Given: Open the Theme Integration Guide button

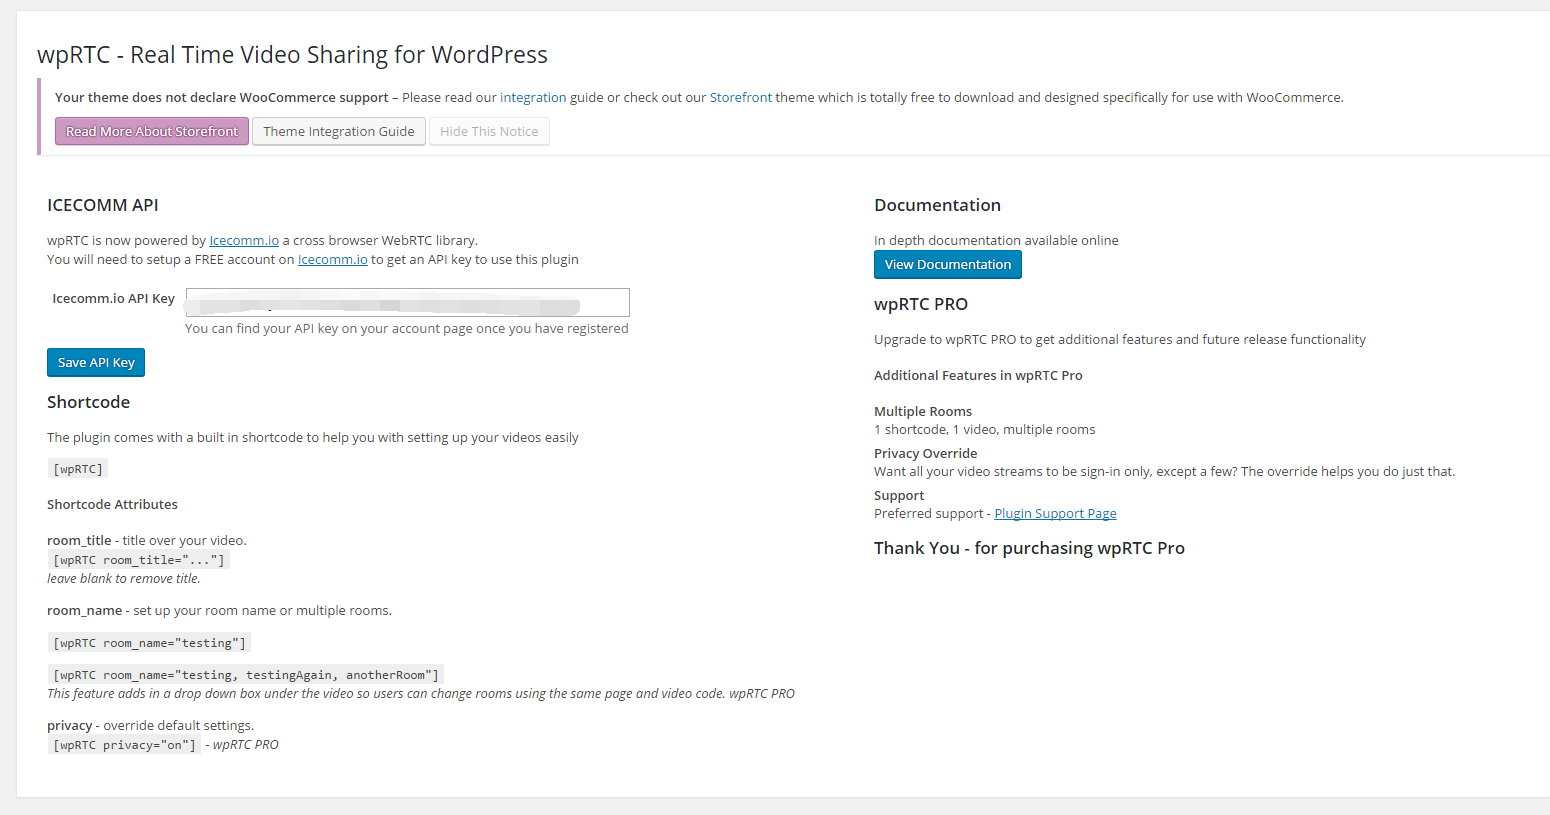Looking at the screenshot, I should (x=339, y=131).
